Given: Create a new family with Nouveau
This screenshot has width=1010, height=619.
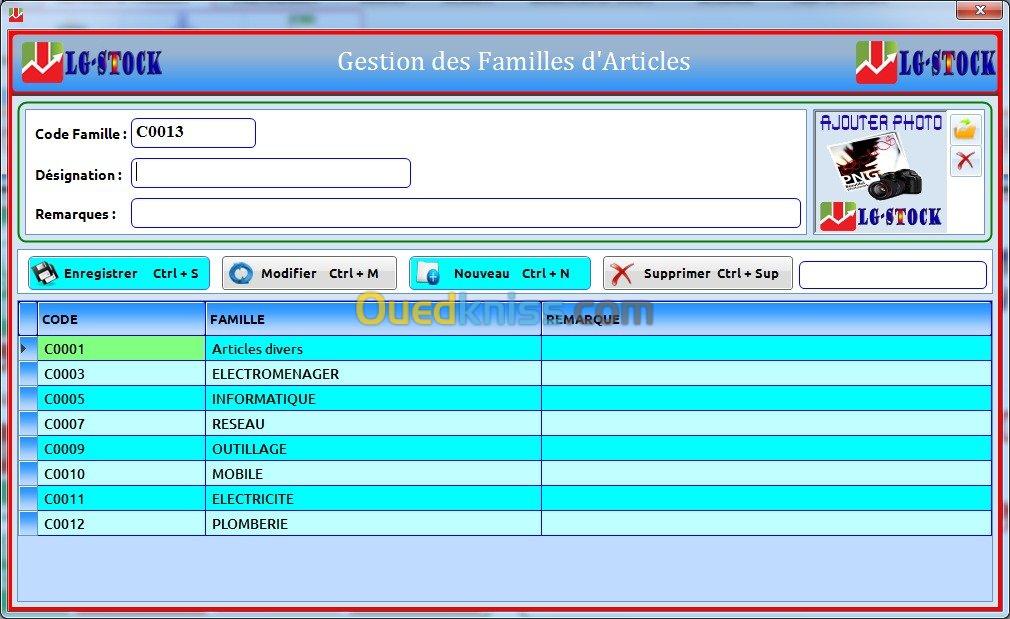Looking at the screenshot, I should tap(500, 273).
